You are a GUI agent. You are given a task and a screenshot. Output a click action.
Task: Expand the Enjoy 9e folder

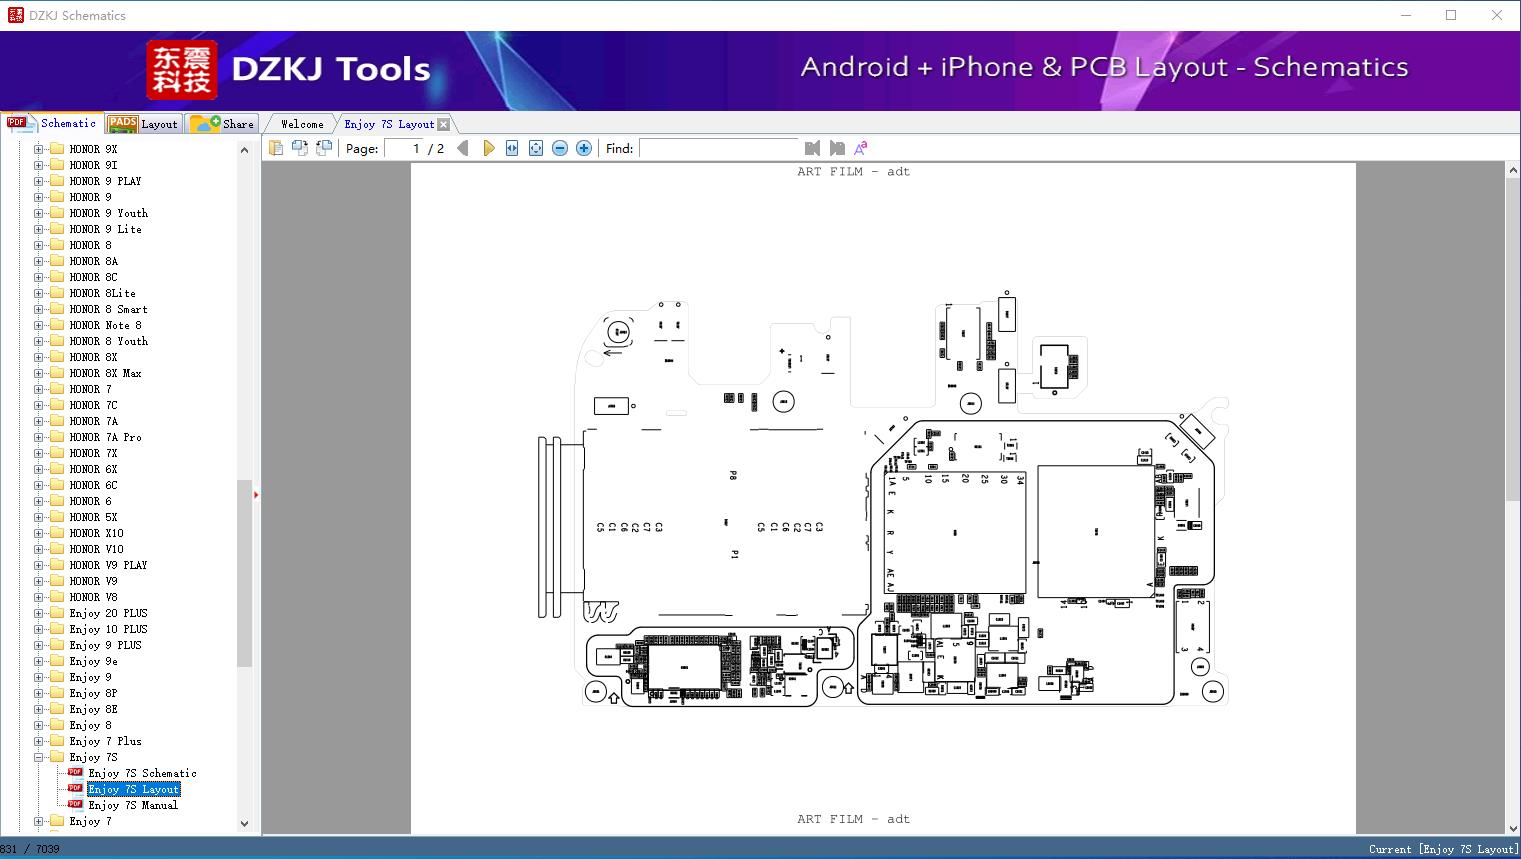point(38,661)
